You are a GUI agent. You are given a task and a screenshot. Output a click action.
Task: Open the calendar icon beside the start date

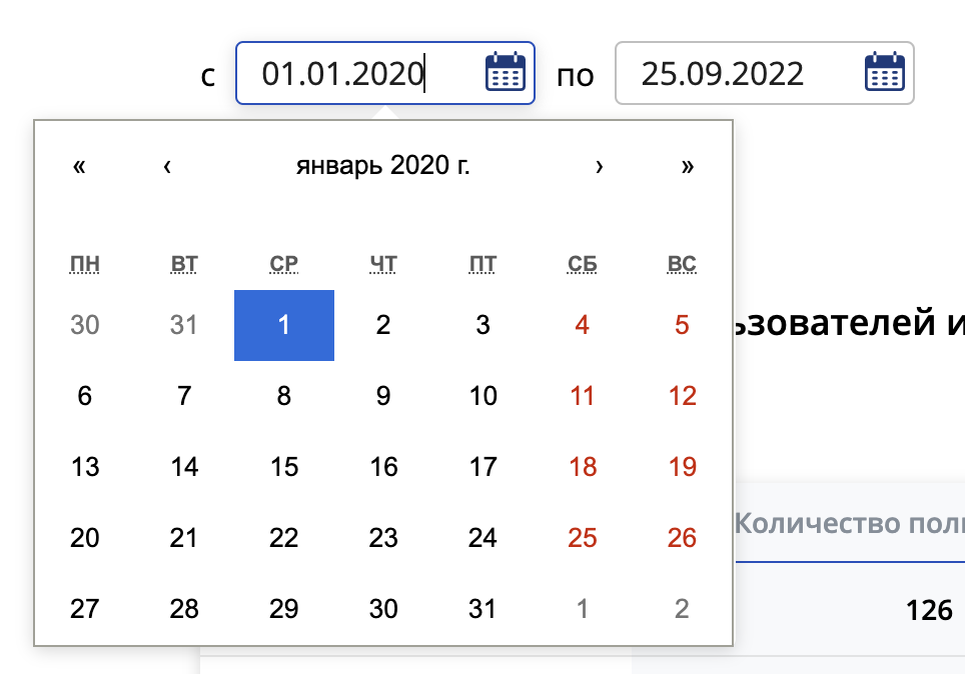pos(506,72)
